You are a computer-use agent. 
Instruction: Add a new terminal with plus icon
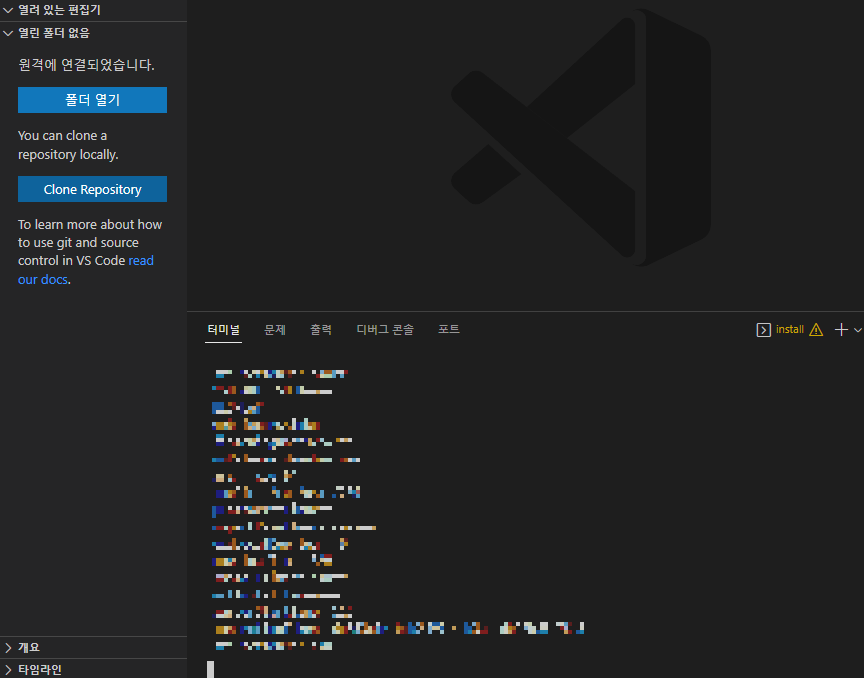[841, 330]
